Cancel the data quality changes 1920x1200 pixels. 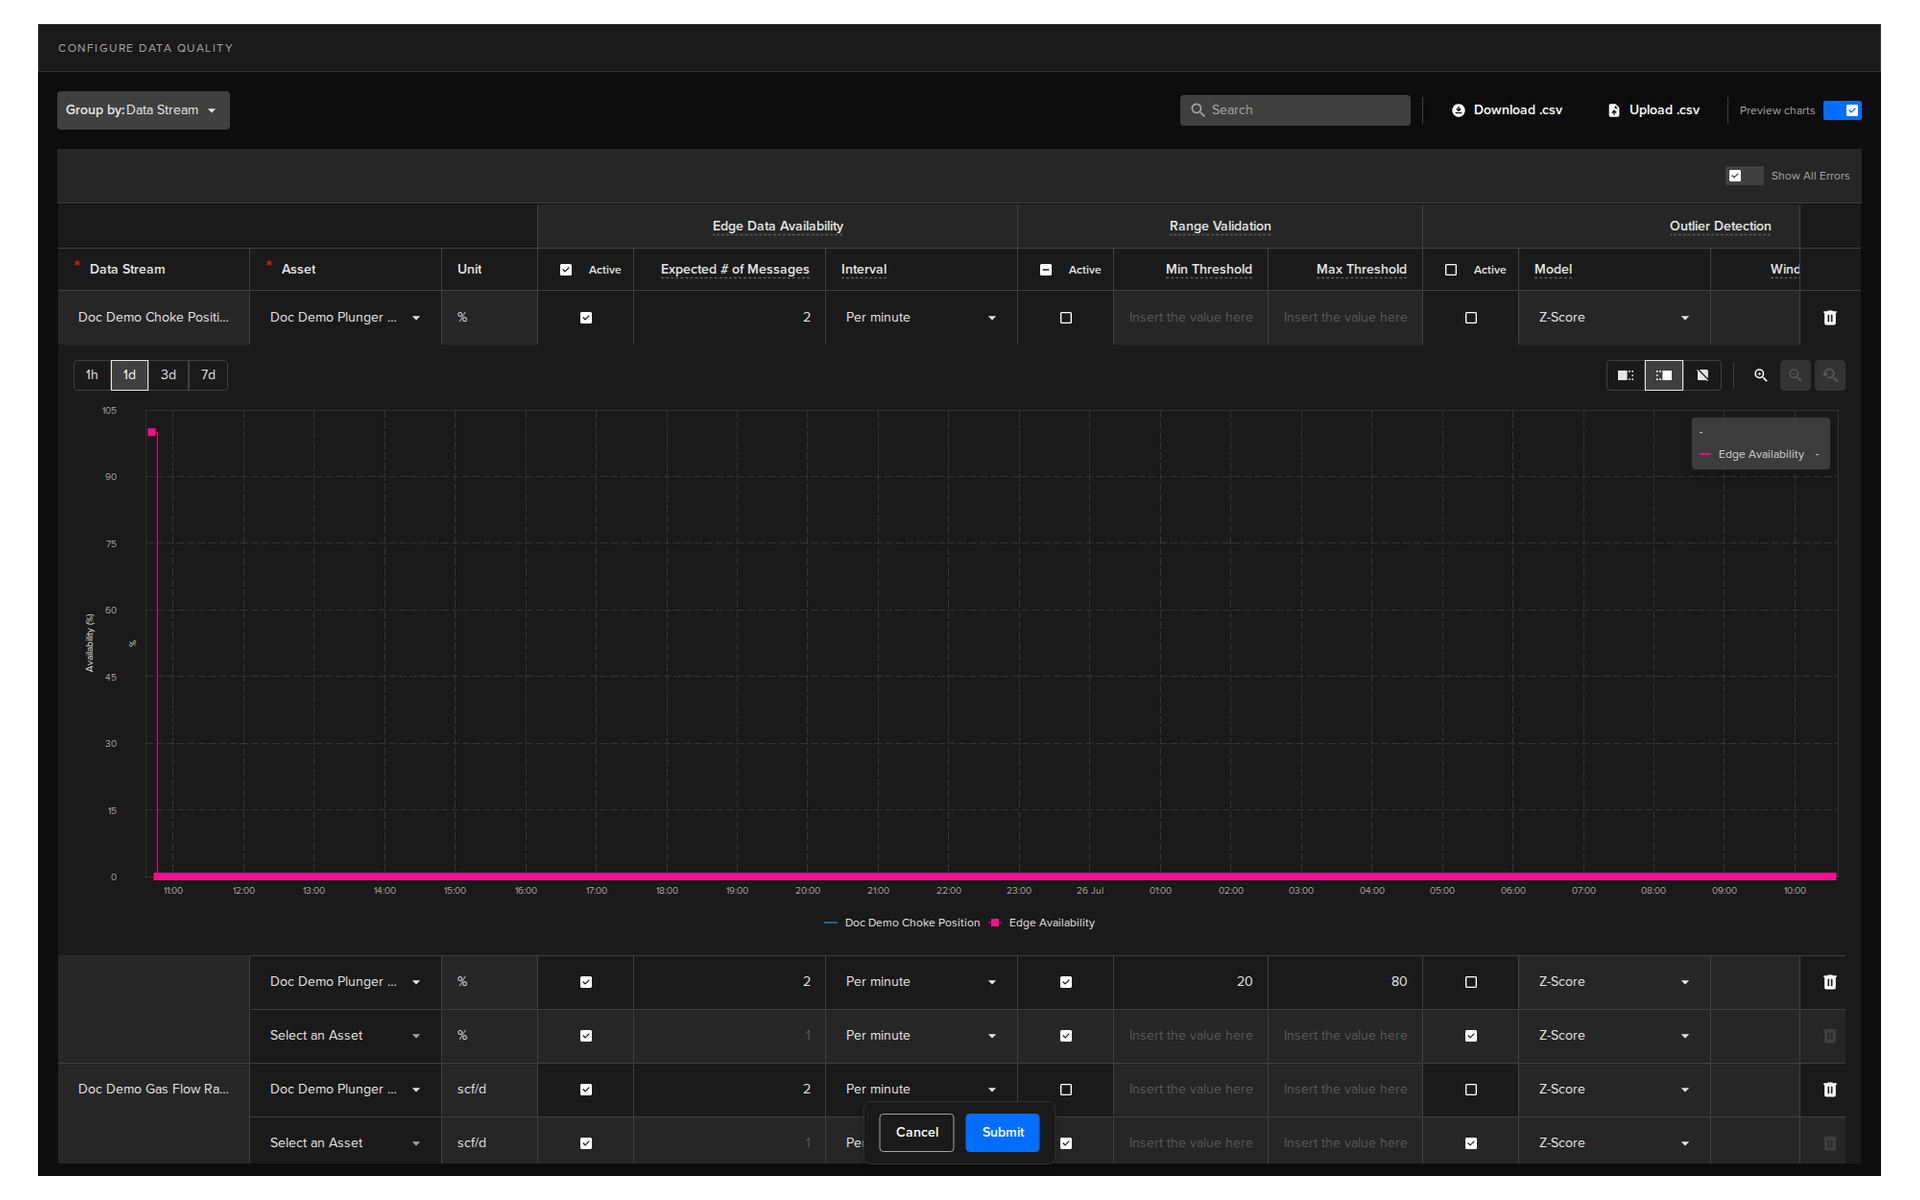coord(917,1132)
